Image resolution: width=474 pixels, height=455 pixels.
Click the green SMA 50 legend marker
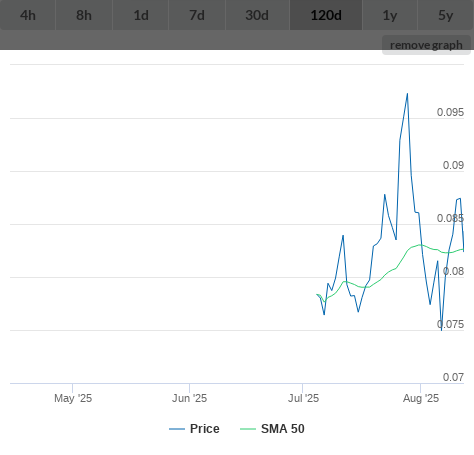coord(248,429)
